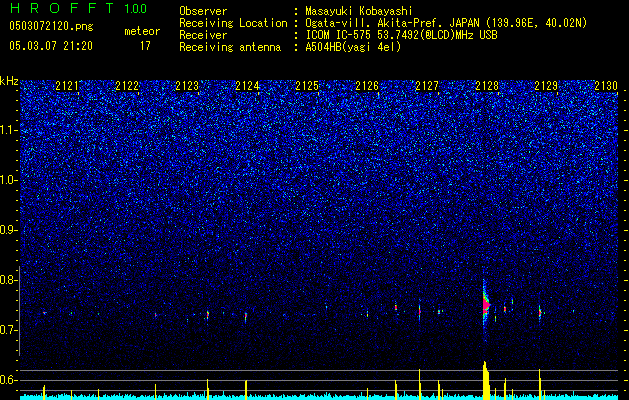Click the 2128 time marker
The width and height of the screenshot is (629, 400).
pos(487,86)
